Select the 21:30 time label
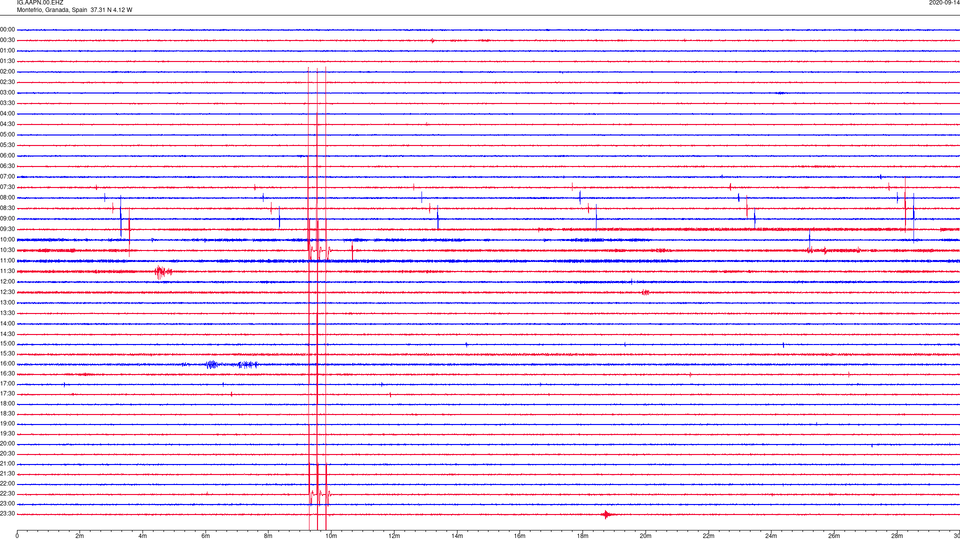Image resolution: width=960 pixels, height=540 pixels. point(7,474)
